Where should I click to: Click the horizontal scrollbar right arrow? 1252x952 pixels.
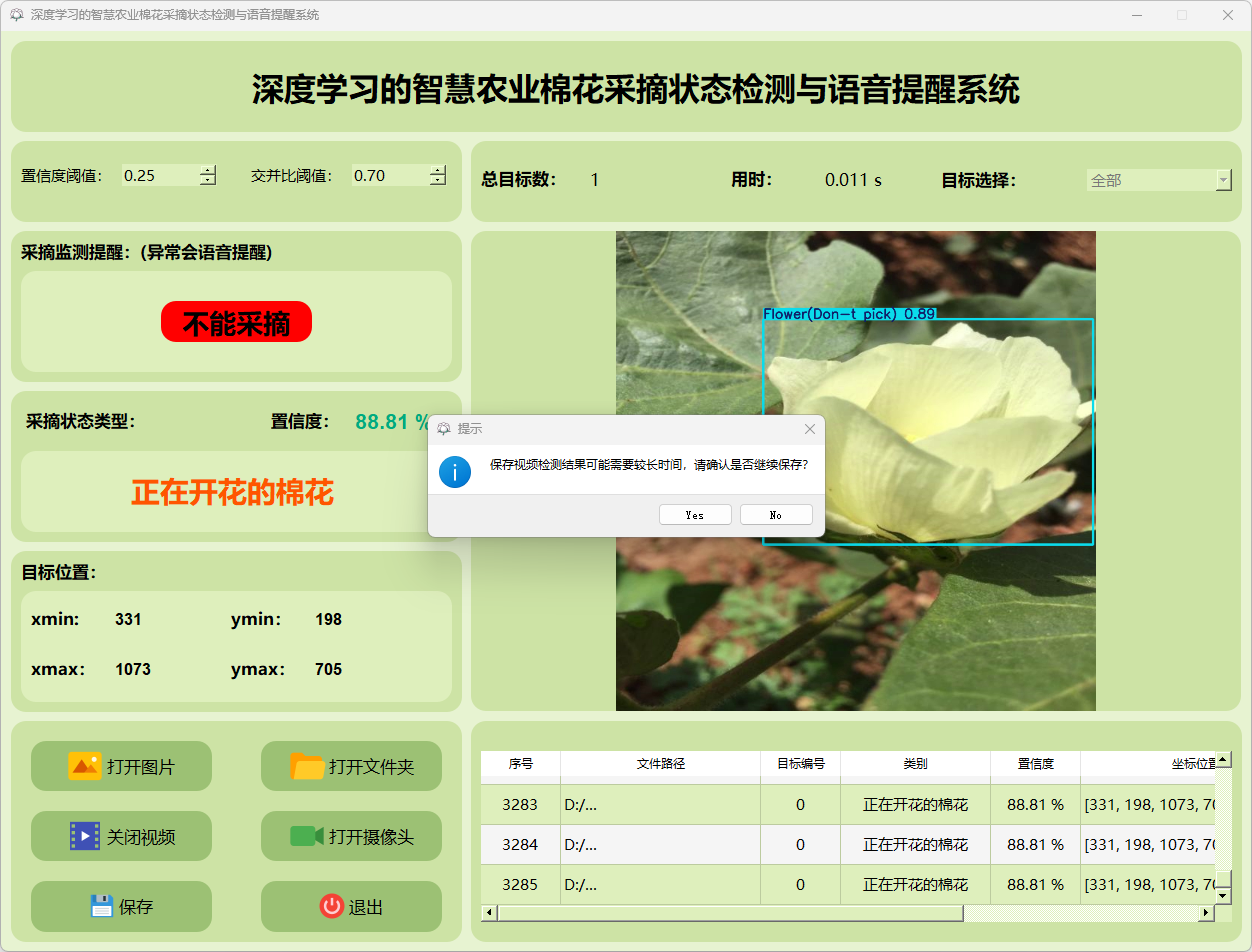[x=1206, y=913]
